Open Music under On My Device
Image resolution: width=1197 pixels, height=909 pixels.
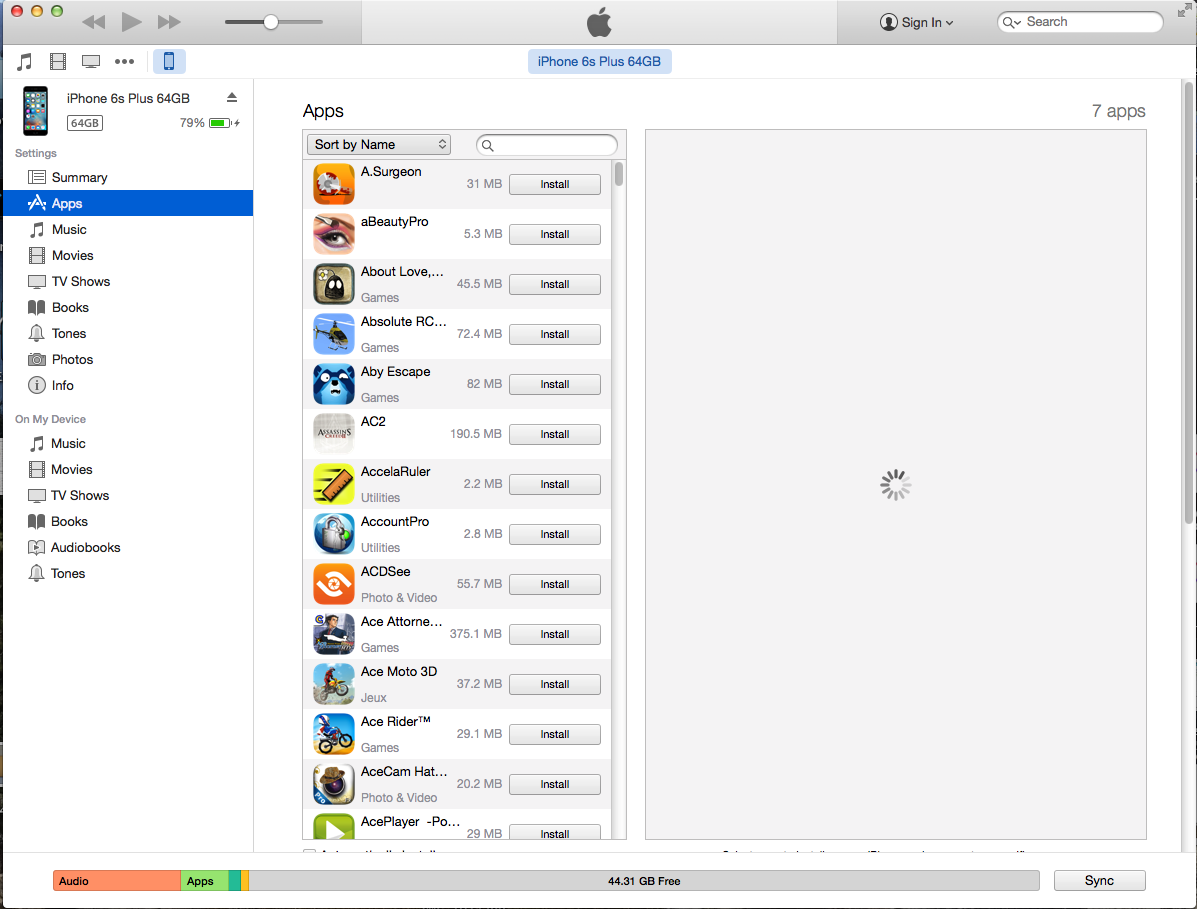click(128, 443)
